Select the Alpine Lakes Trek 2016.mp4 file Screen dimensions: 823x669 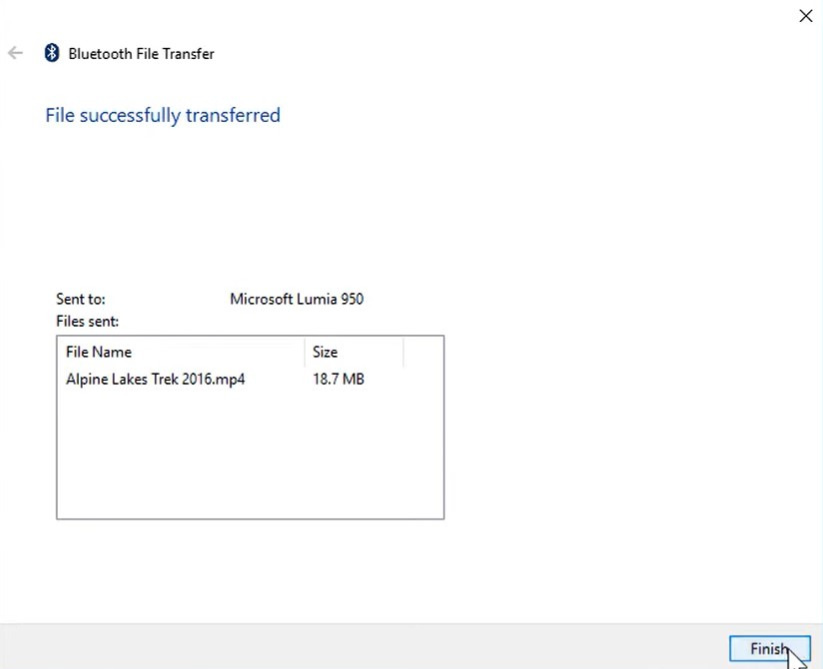click(x=155, y=379)
